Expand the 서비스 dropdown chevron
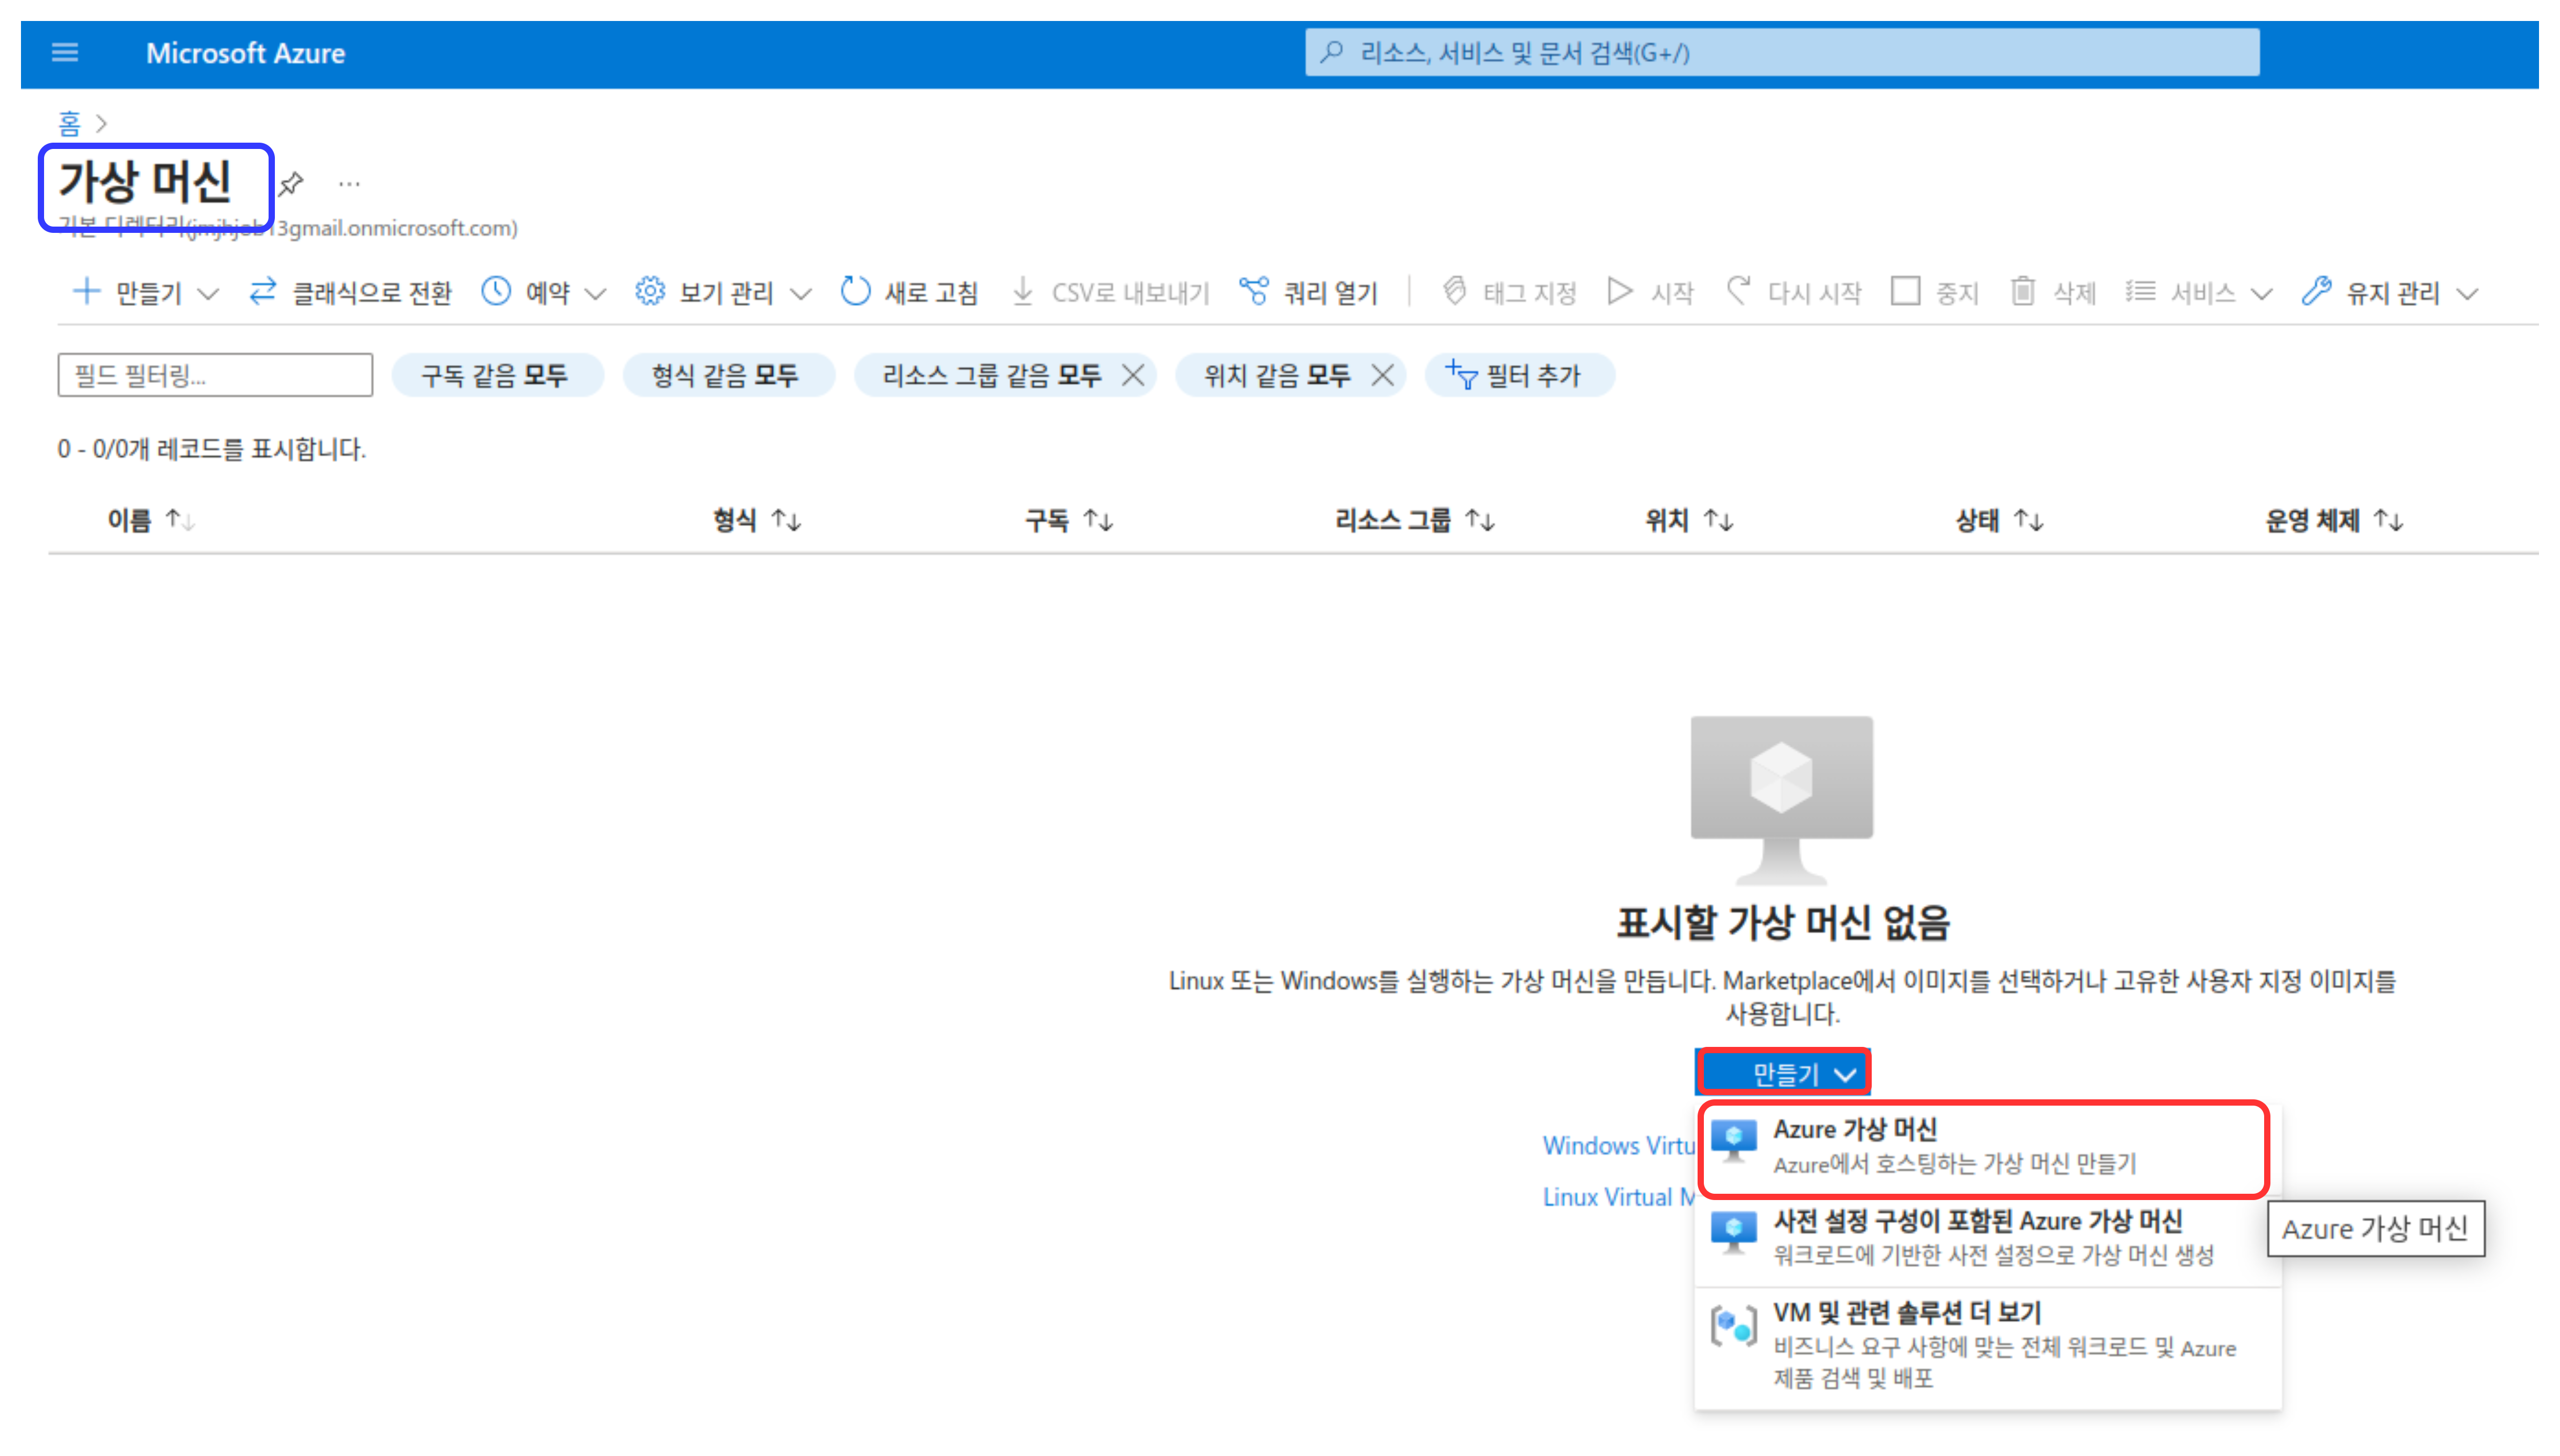The width and height of the screenshot is (2560, 1456). pos(2261,294)
